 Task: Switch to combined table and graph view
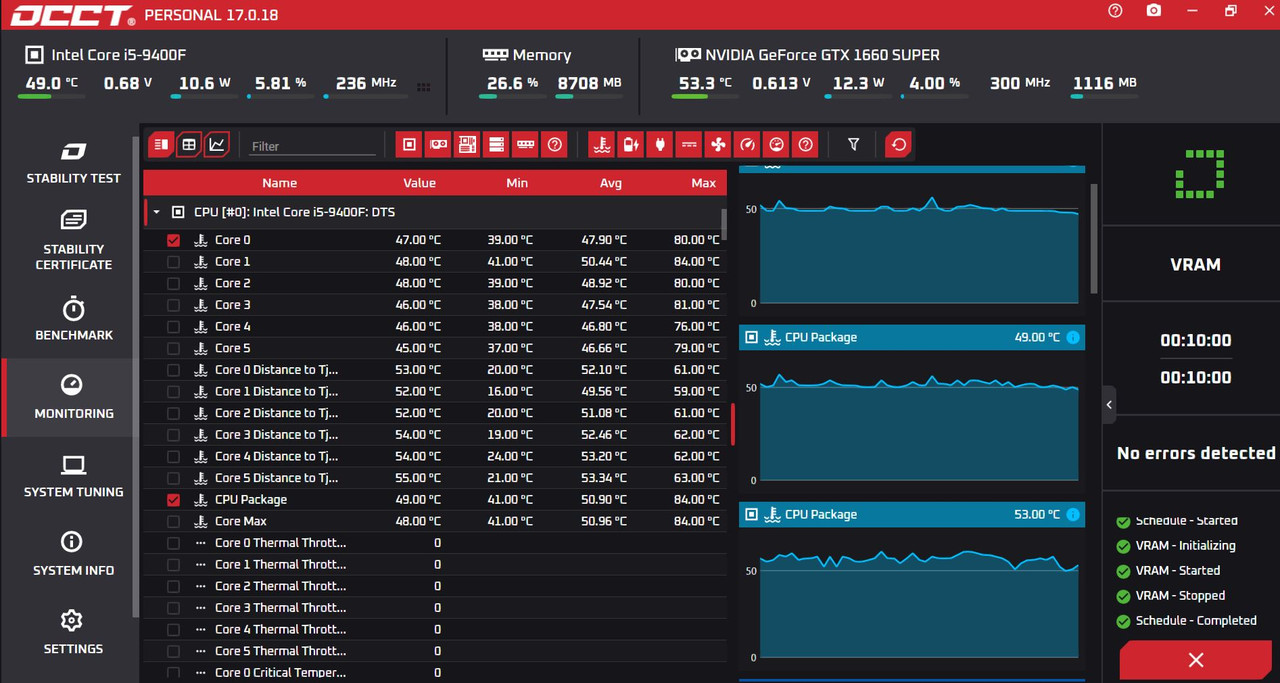(x=161, y=145)
